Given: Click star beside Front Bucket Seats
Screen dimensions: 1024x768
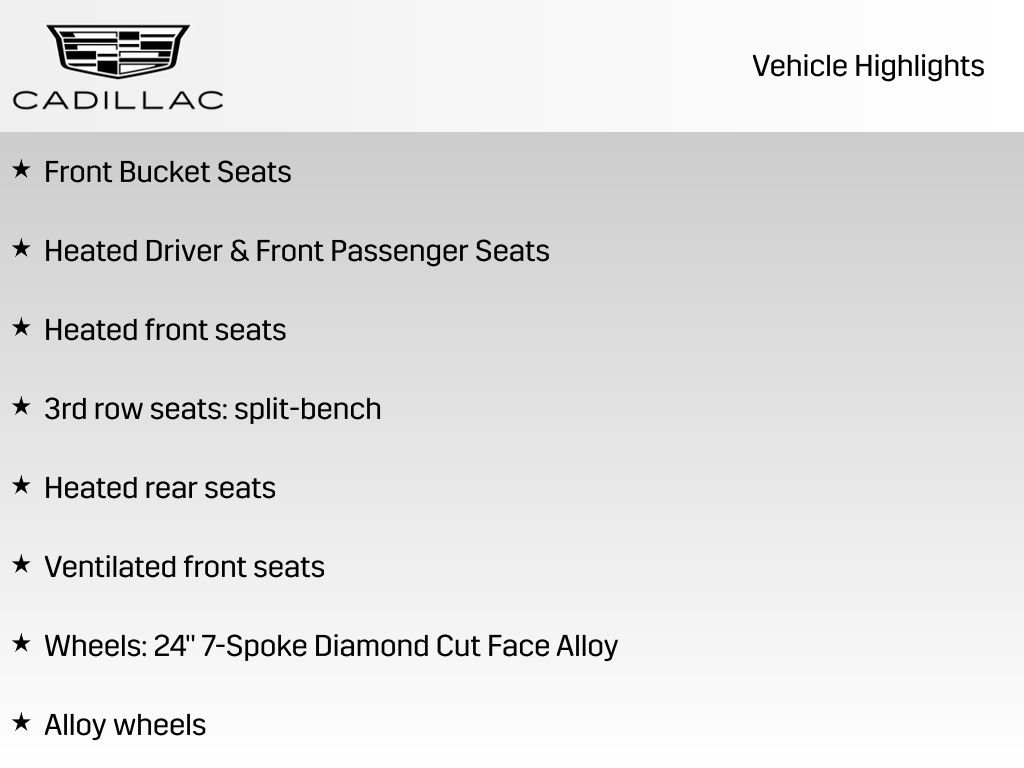Looking at the screenshot, I should coord(21,170).
